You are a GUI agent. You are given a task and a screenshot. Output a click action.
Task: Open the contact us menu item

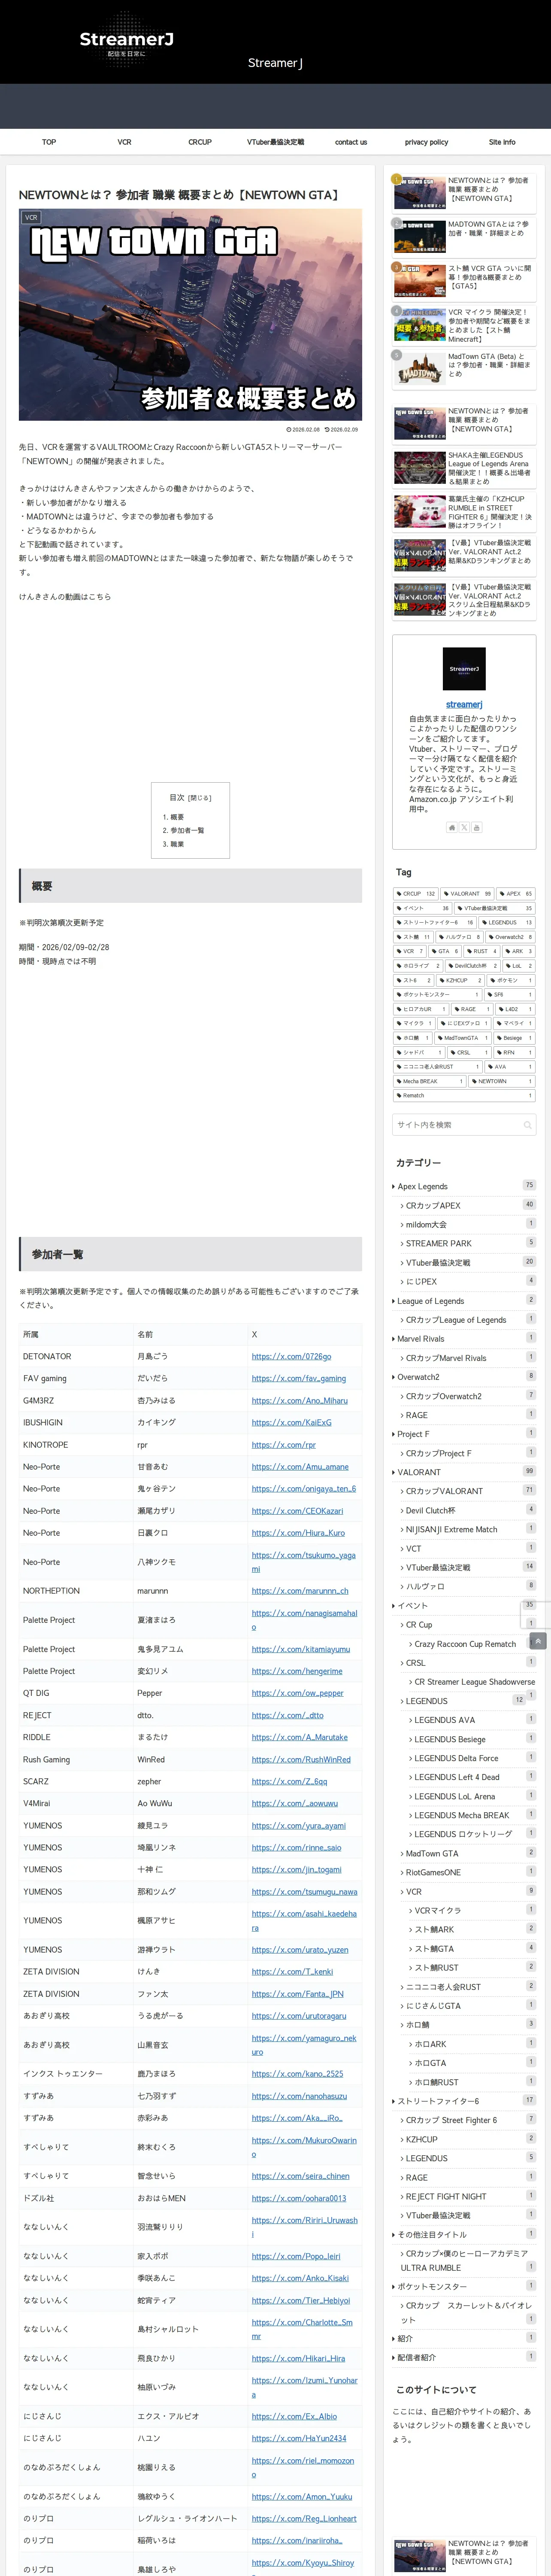[351, 142]
